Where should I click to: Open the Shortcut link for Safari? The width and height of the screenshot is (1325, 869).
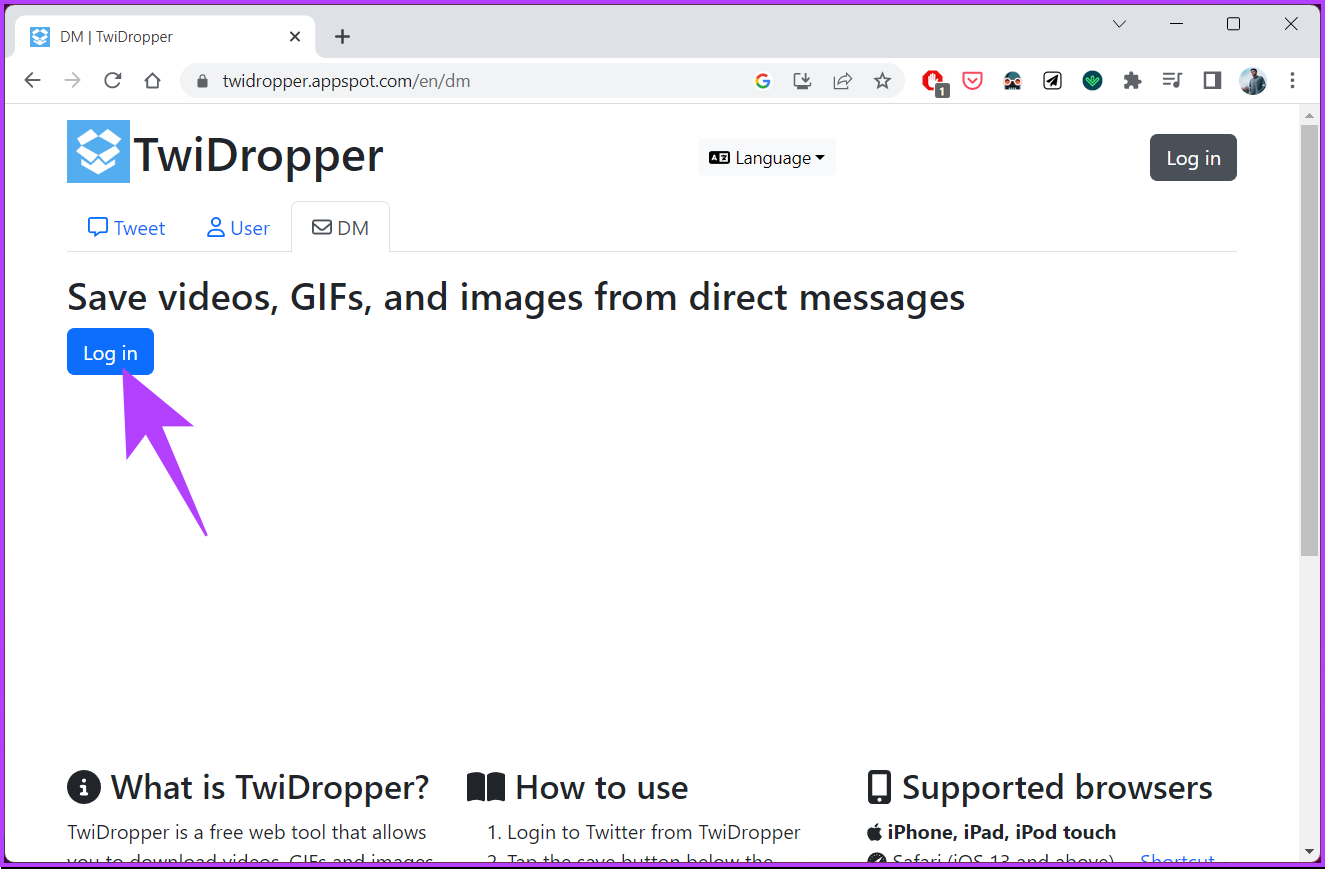point(1177,859)
